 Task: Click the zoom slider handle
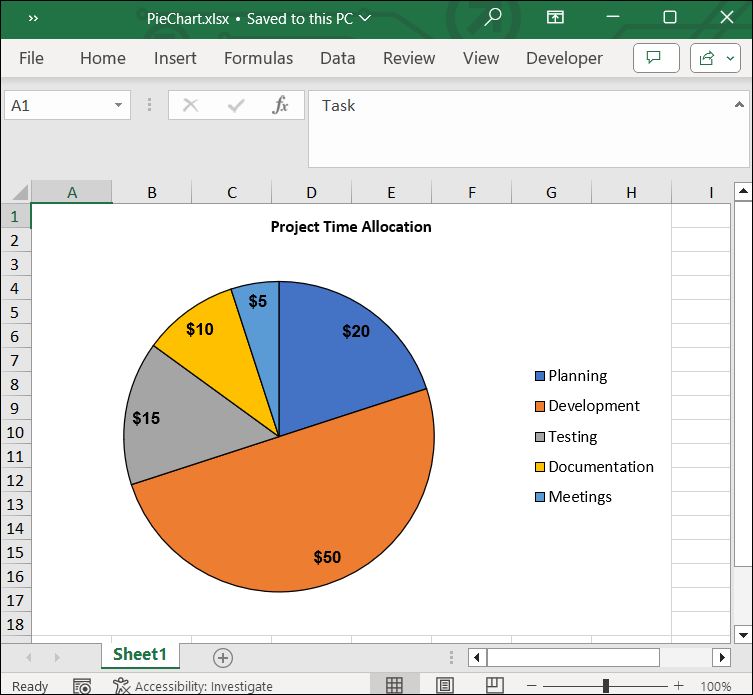(x=606, y=686)
